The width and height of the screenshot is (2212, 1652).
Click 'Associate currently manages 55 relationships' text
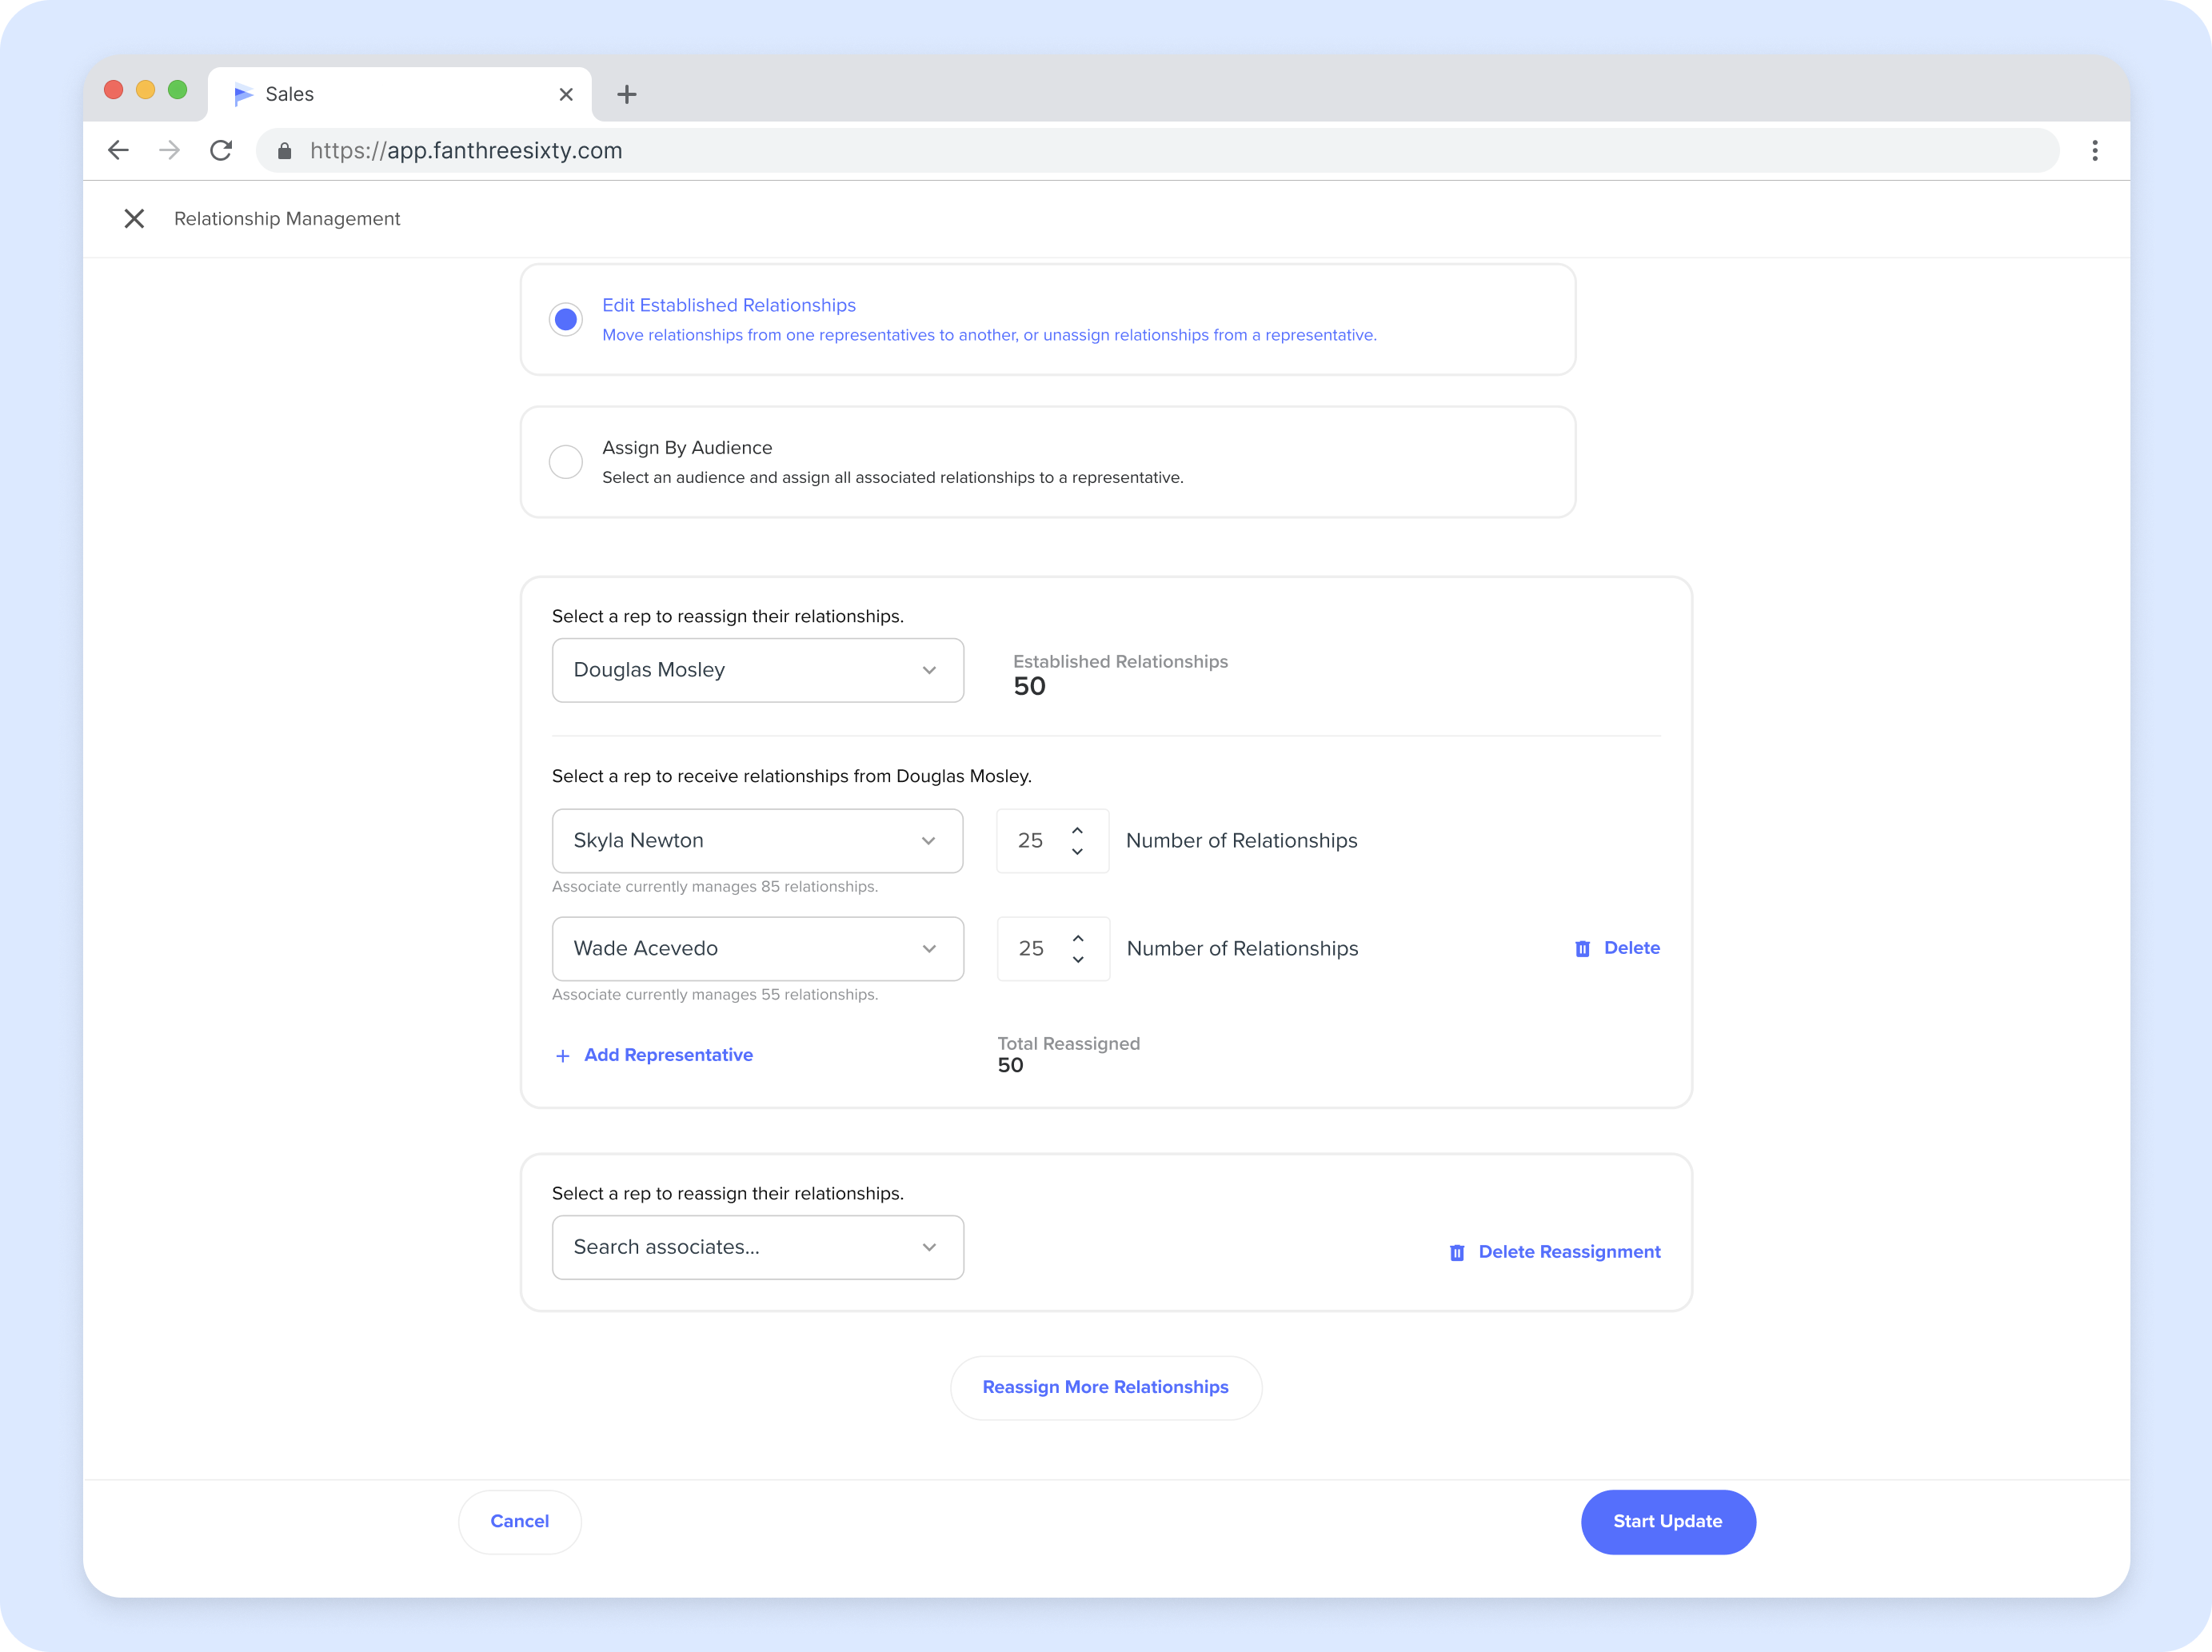click(715, 995)
